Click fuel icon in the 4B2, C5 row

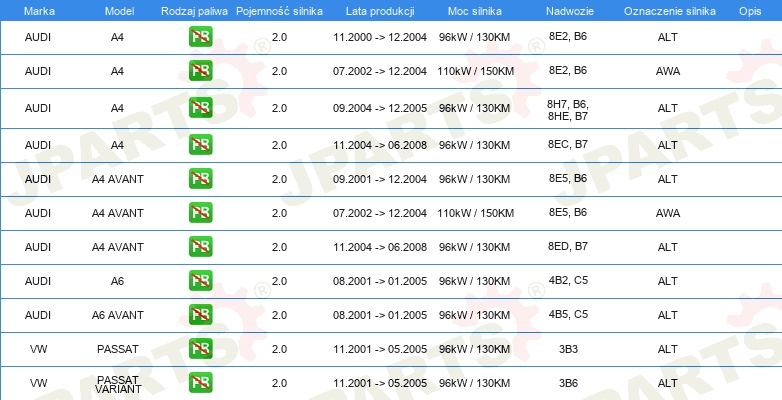point(200,280)
